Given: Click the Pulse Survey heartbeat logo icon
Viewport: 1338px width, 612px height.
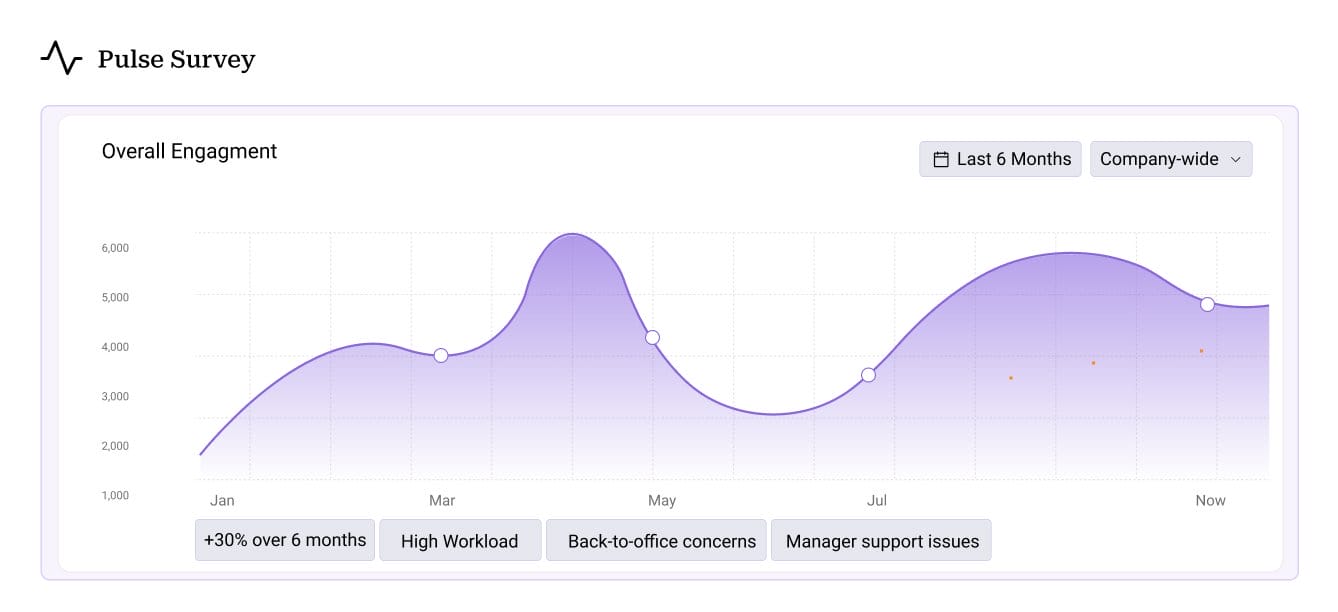Looking at the screenshot, I should (62, 58).
